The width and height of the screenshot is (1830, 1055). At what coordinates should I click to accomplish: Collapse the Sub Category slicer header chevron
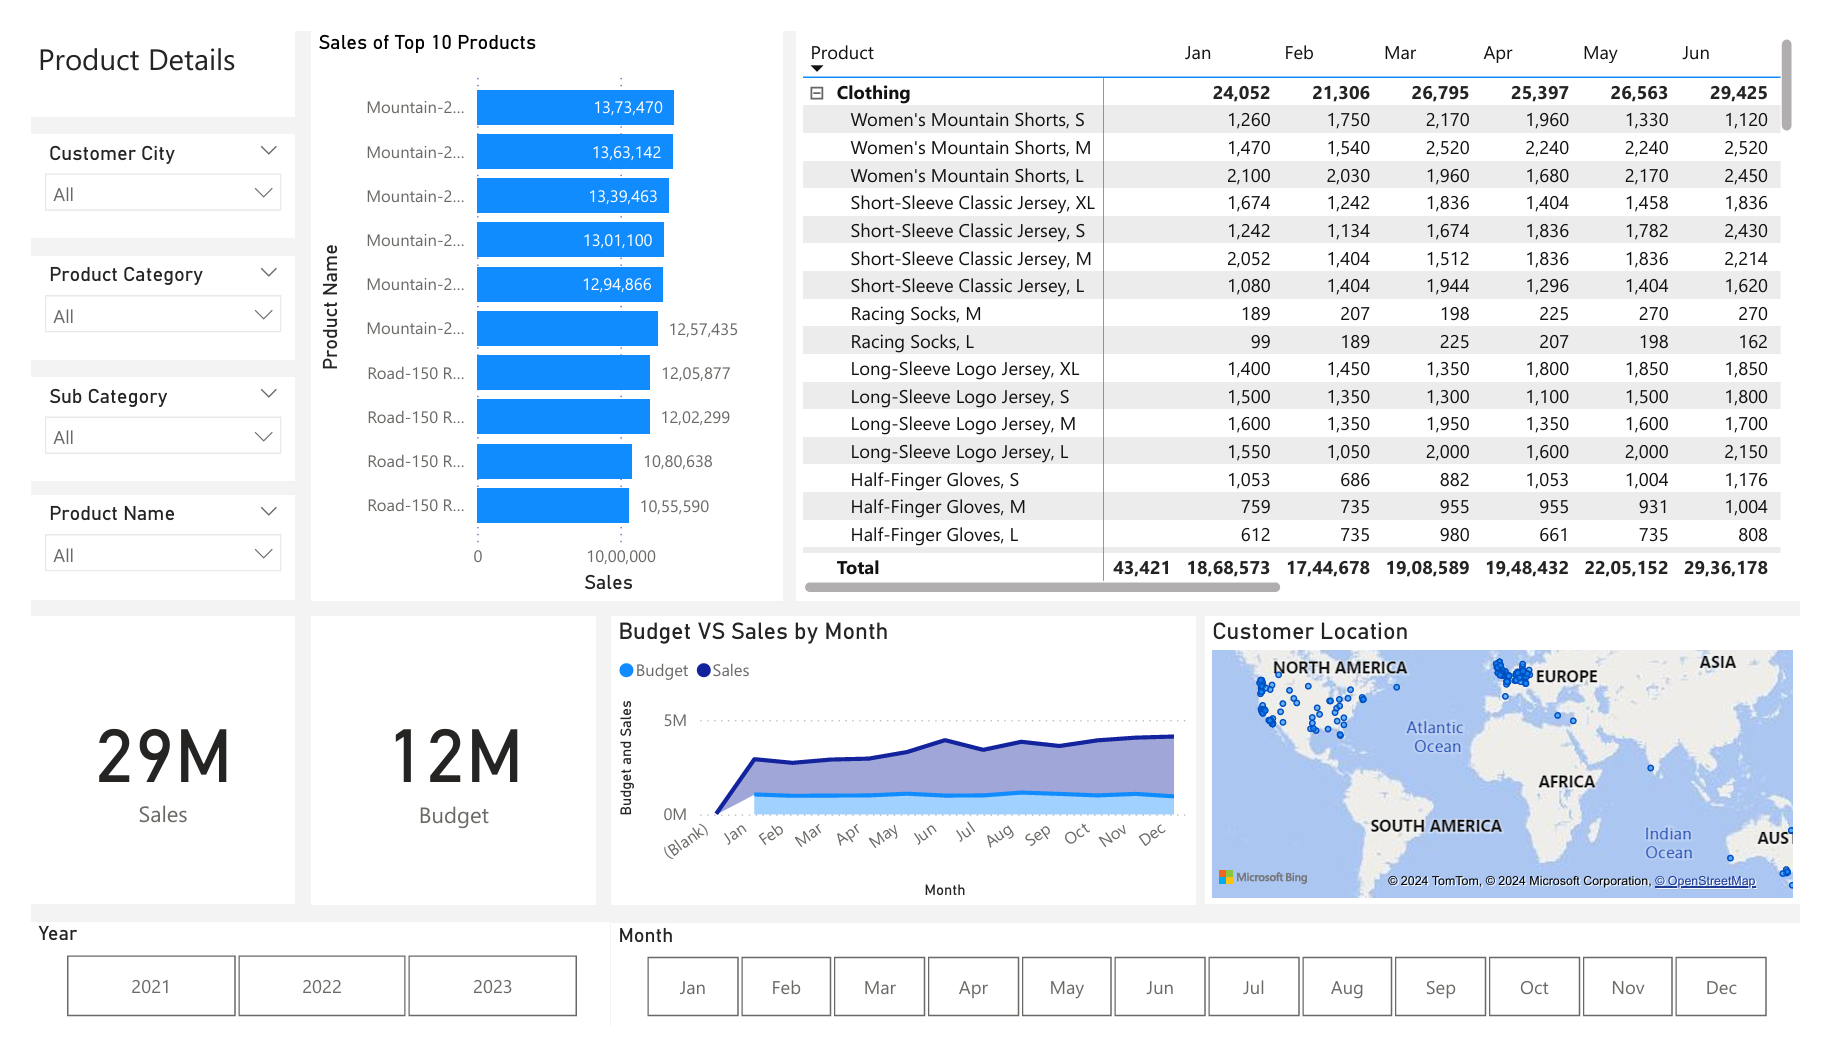point(268,394)
